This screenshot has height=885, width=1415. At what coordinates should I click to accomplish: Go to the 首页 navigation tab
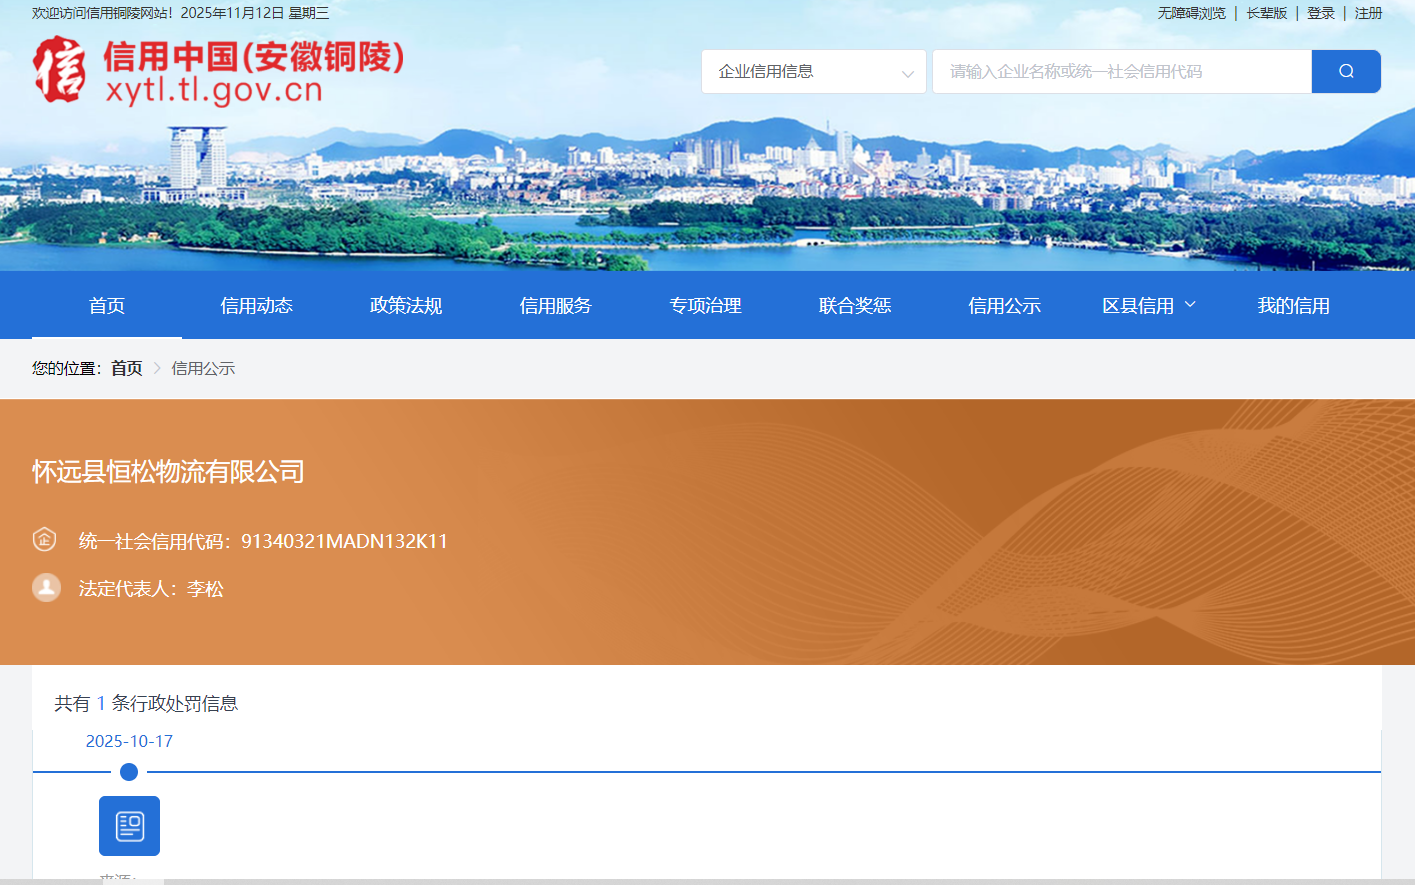click(x=107, y=306)
